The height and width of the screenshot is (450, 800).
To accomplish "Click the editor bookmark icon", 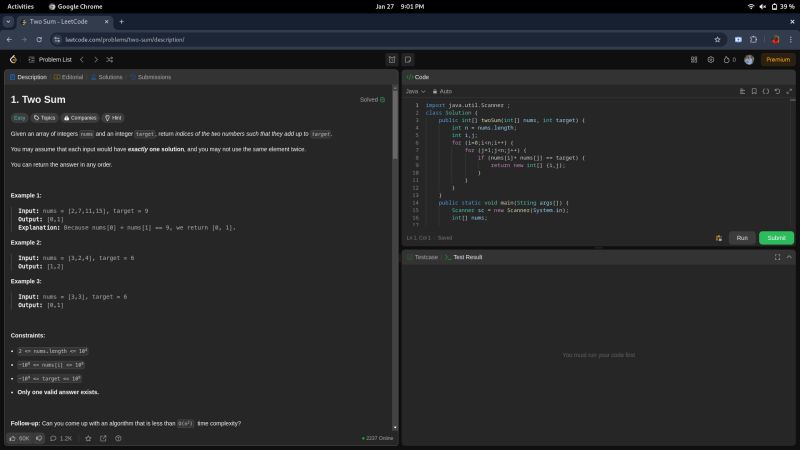I will pos(754,91).
